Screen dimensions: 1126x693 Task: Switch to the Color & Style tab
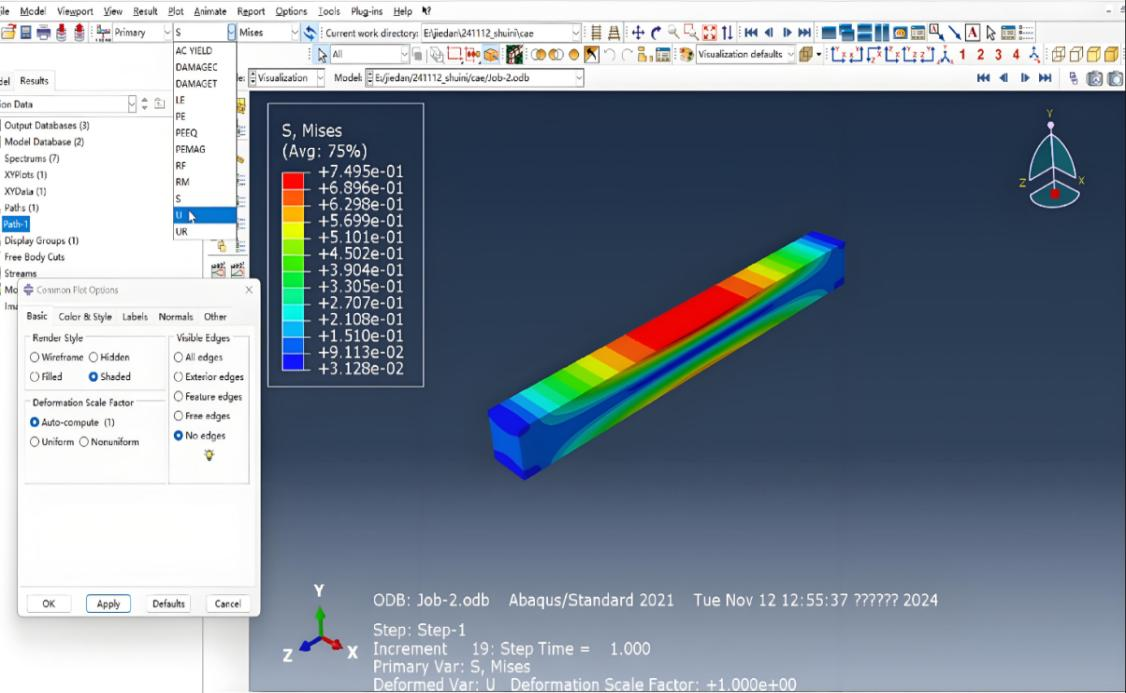point(85,317)
